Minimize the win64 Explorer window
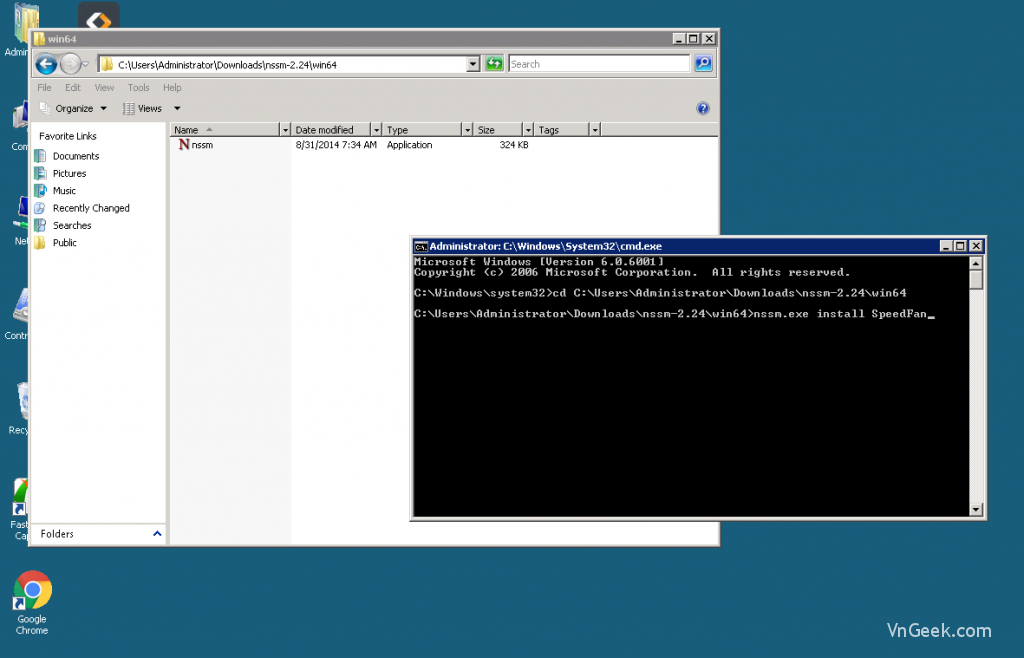1024x658 pixels. [679, 39]
